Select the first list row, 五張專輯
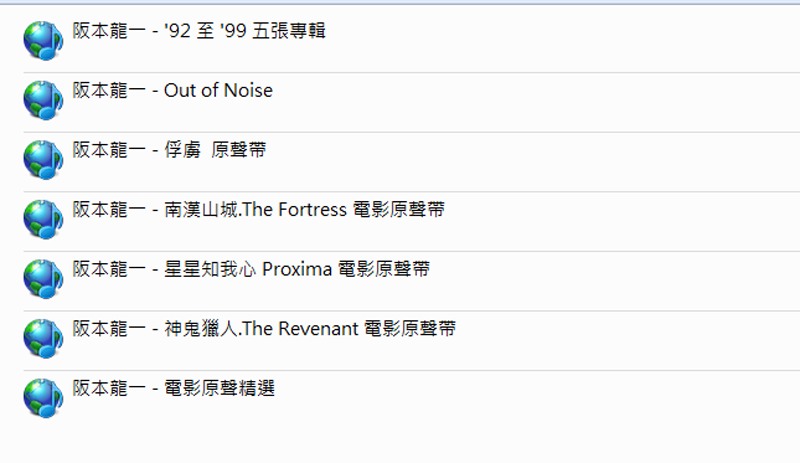This screenshot has width=800, height=463. (550, 41)
